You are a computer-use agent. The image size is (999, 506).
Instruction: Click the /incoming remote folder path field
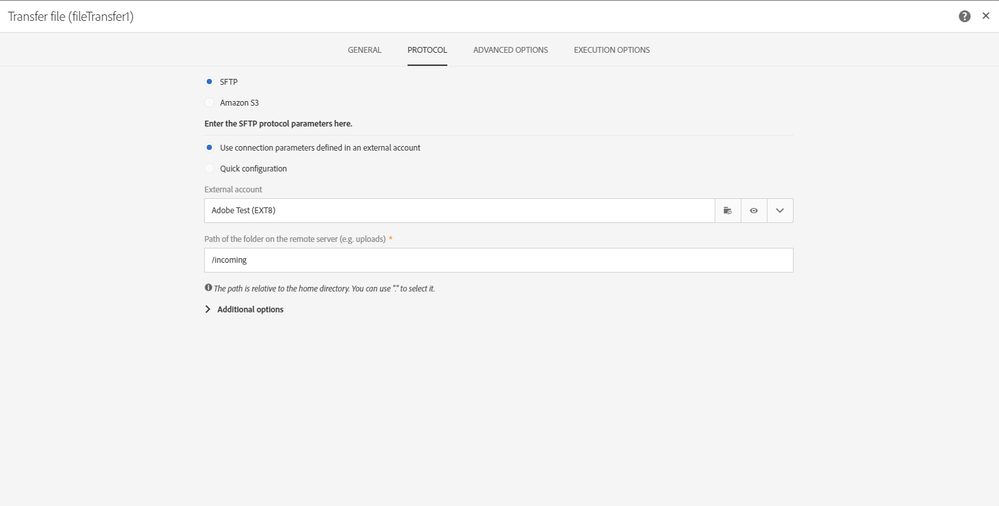(498, 260)
